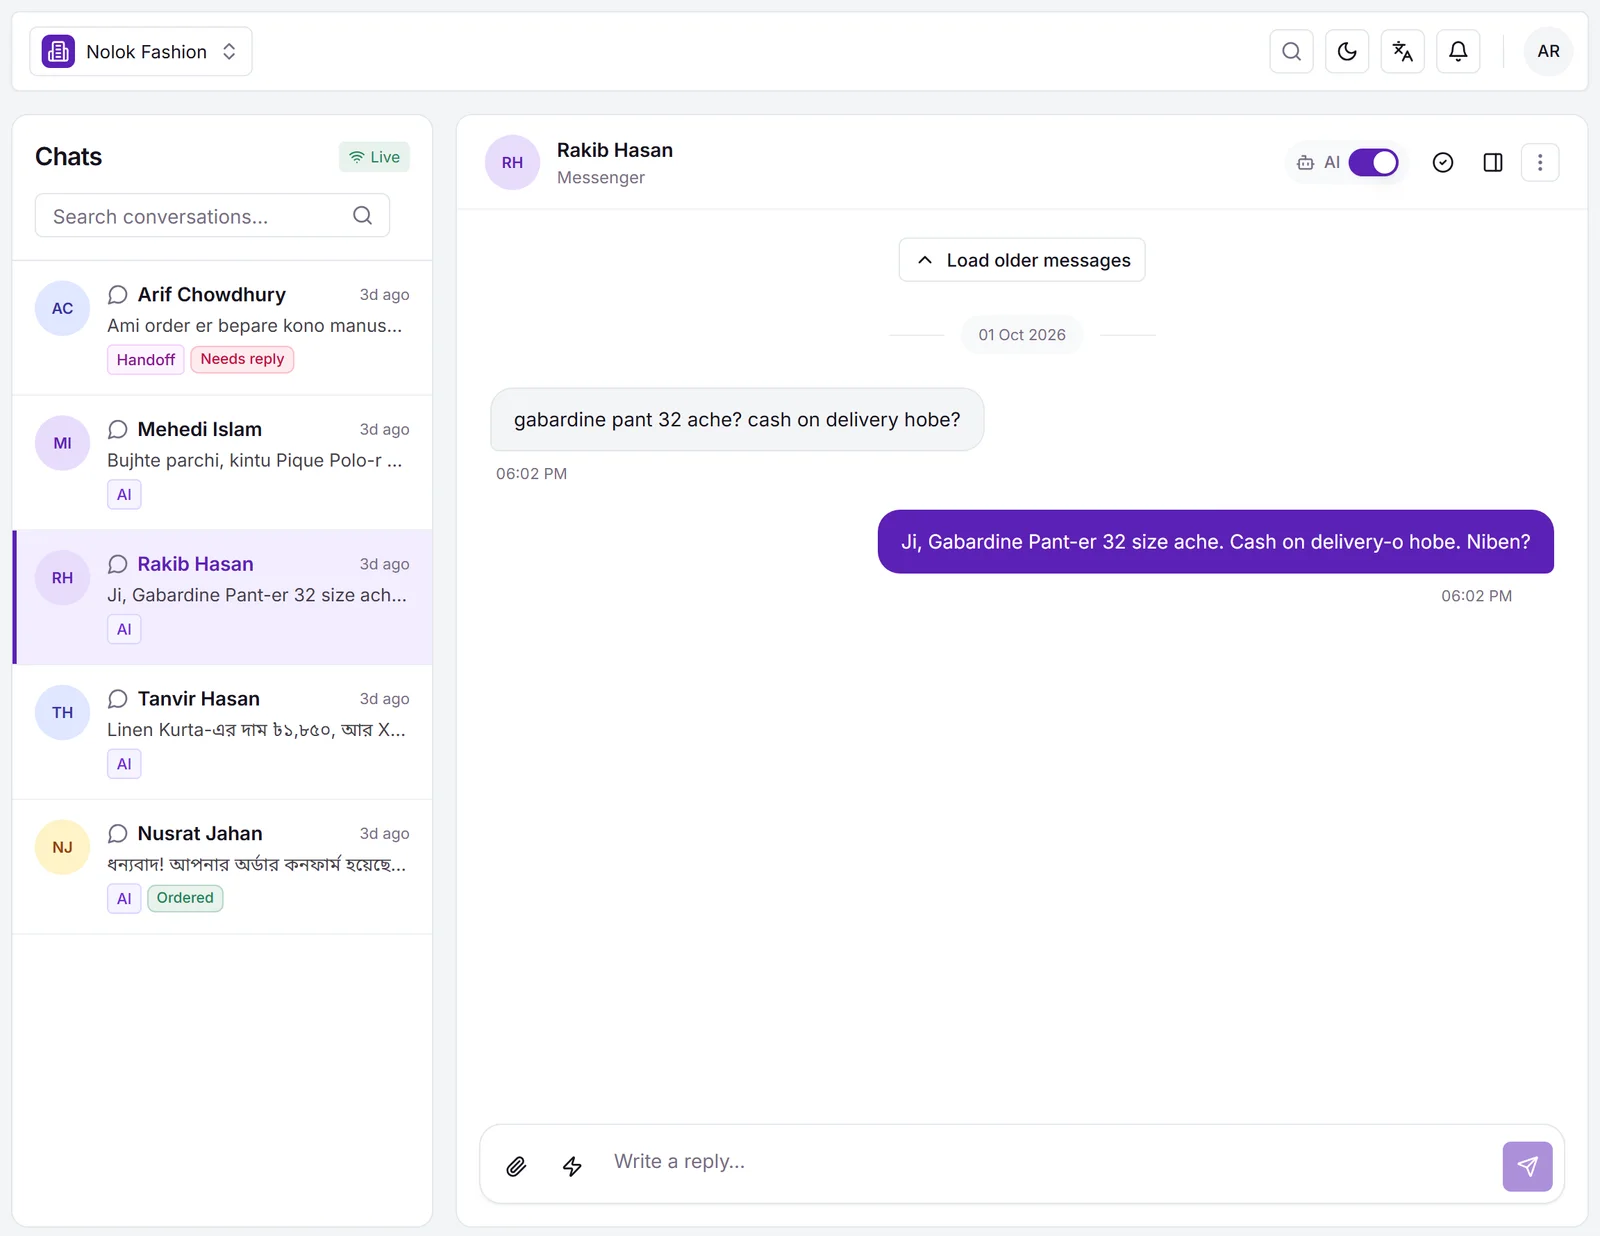Toggle the side panel layout icon
1600x1236 pixels.
[x=1493, y=162]
